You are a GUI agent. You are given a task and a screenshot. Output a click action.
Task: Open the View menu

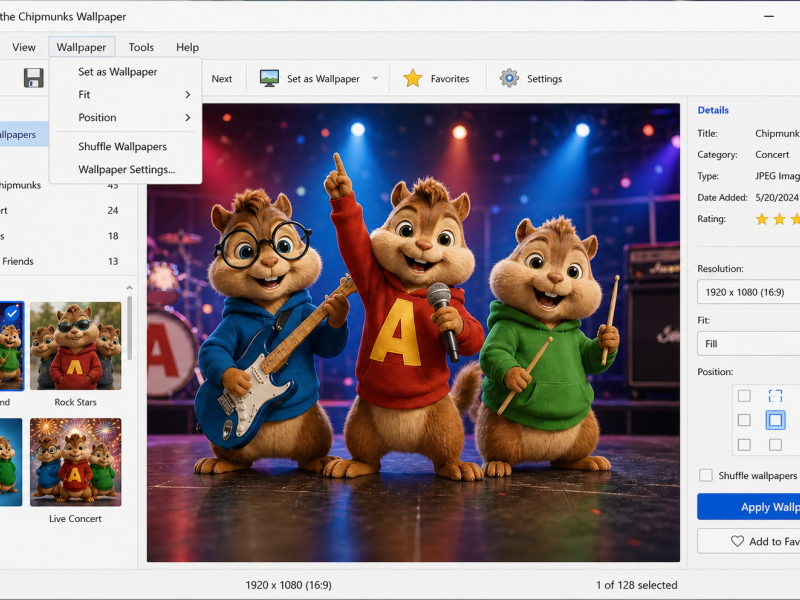click(x=23, y=47)
